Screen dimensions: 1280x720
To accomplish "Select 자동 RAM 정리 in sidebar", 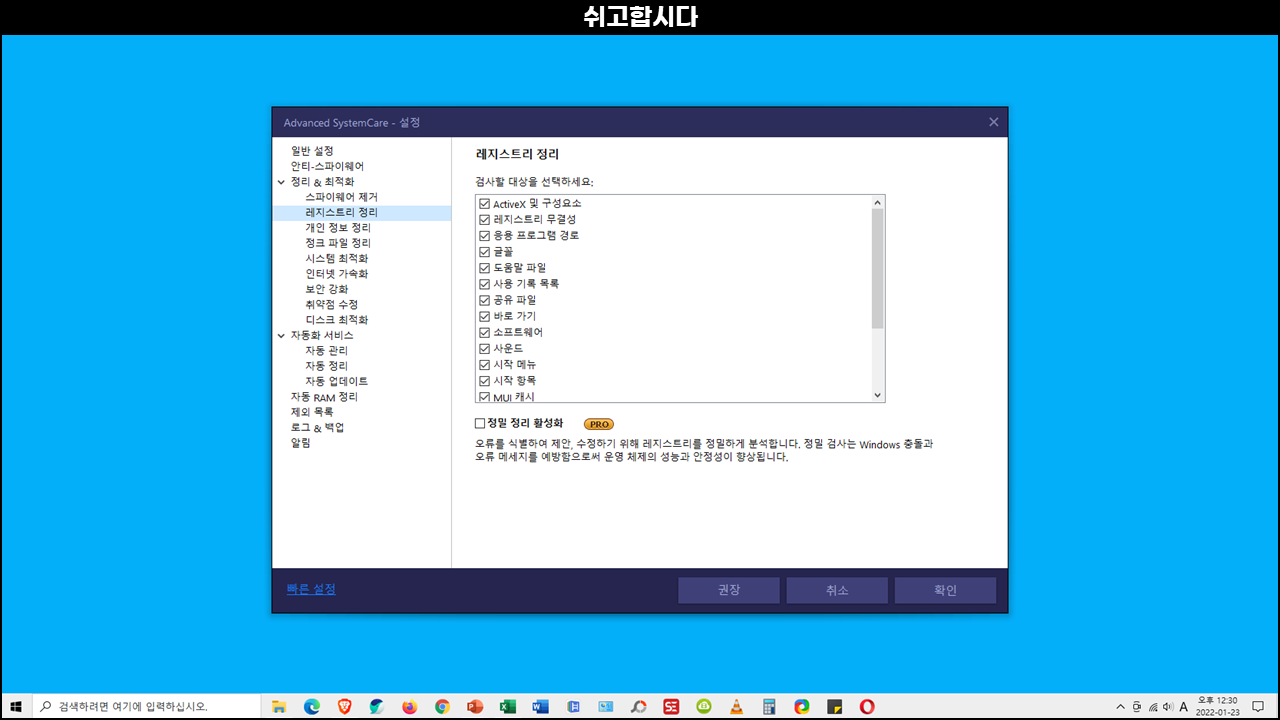I will 324,397.
